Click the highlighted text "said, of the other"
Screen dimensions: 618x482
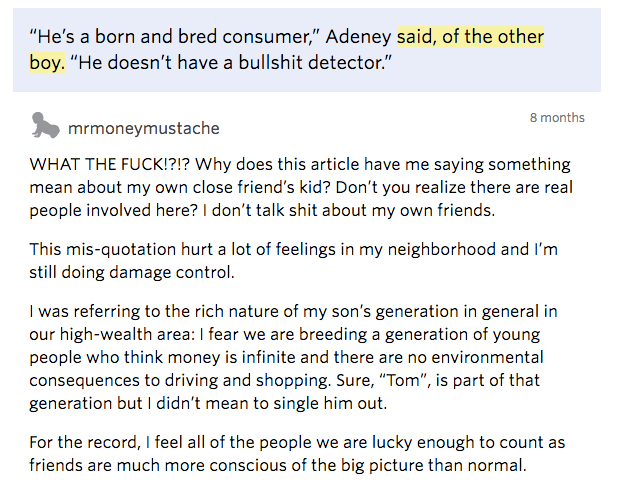pyautogui.click(x=470, y=37)
